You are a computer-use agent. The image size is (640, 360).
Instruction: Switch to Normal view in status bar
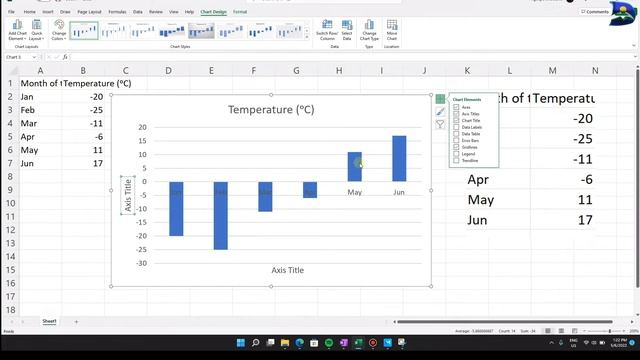(548, 331)
